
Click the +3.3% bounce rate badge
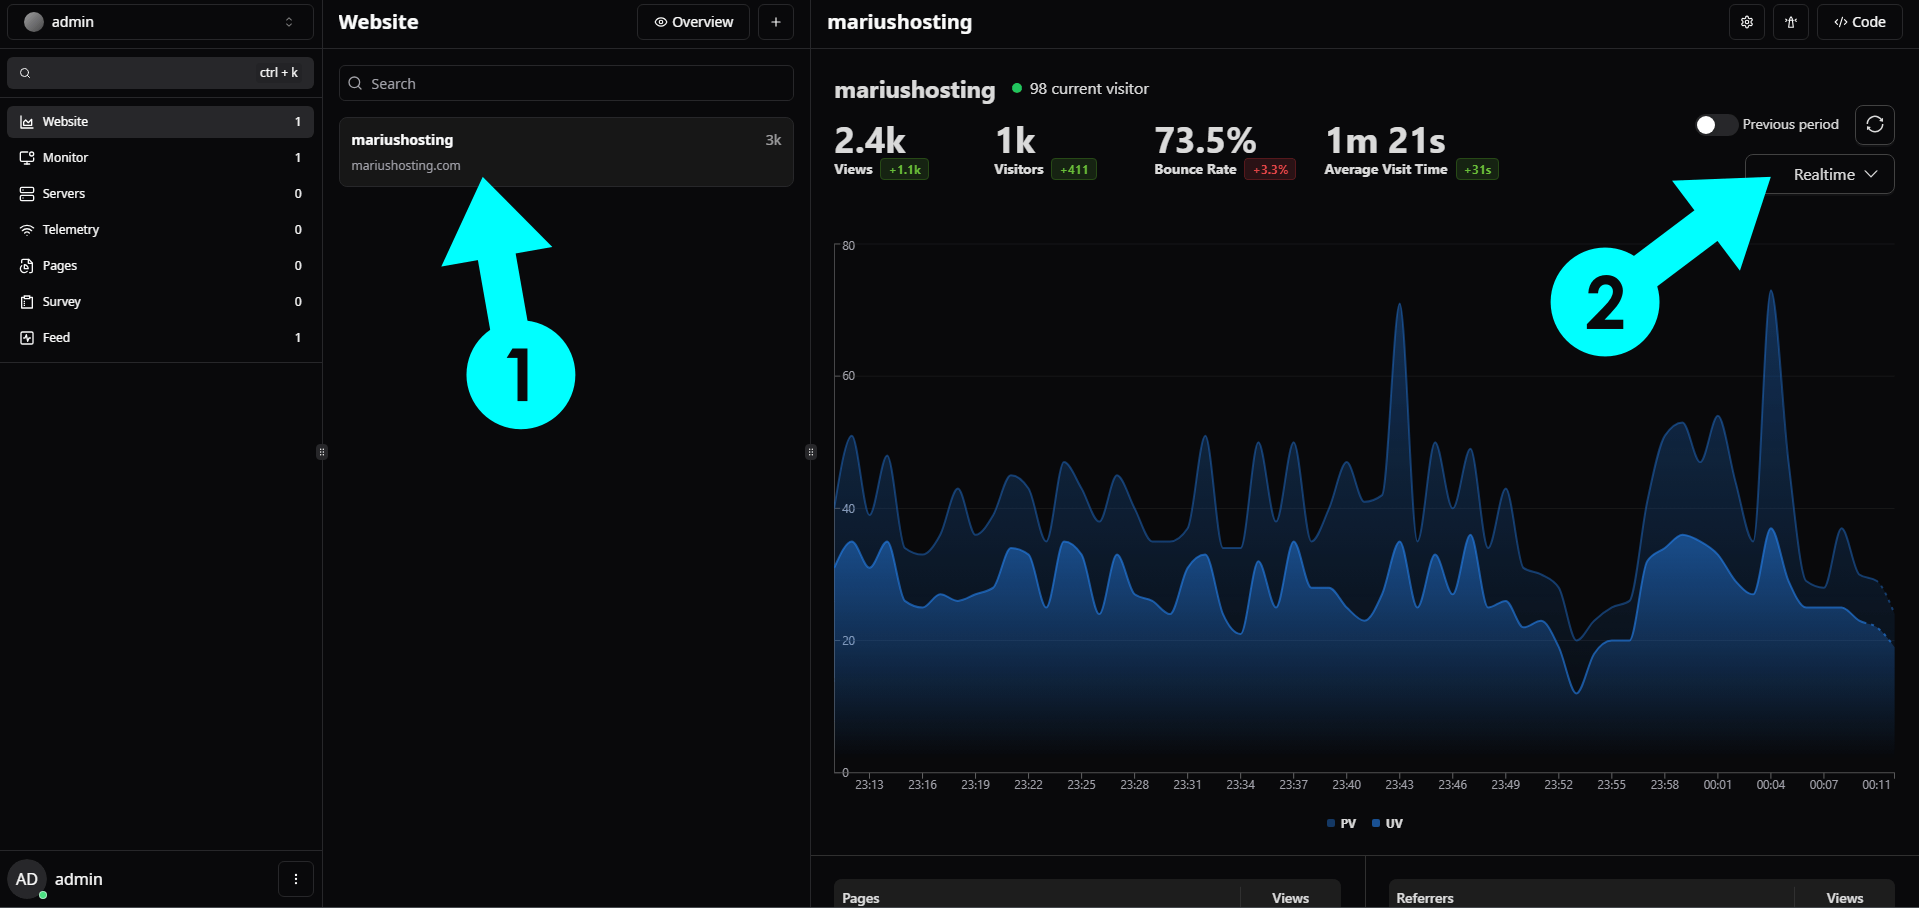tap(1270, 170)
